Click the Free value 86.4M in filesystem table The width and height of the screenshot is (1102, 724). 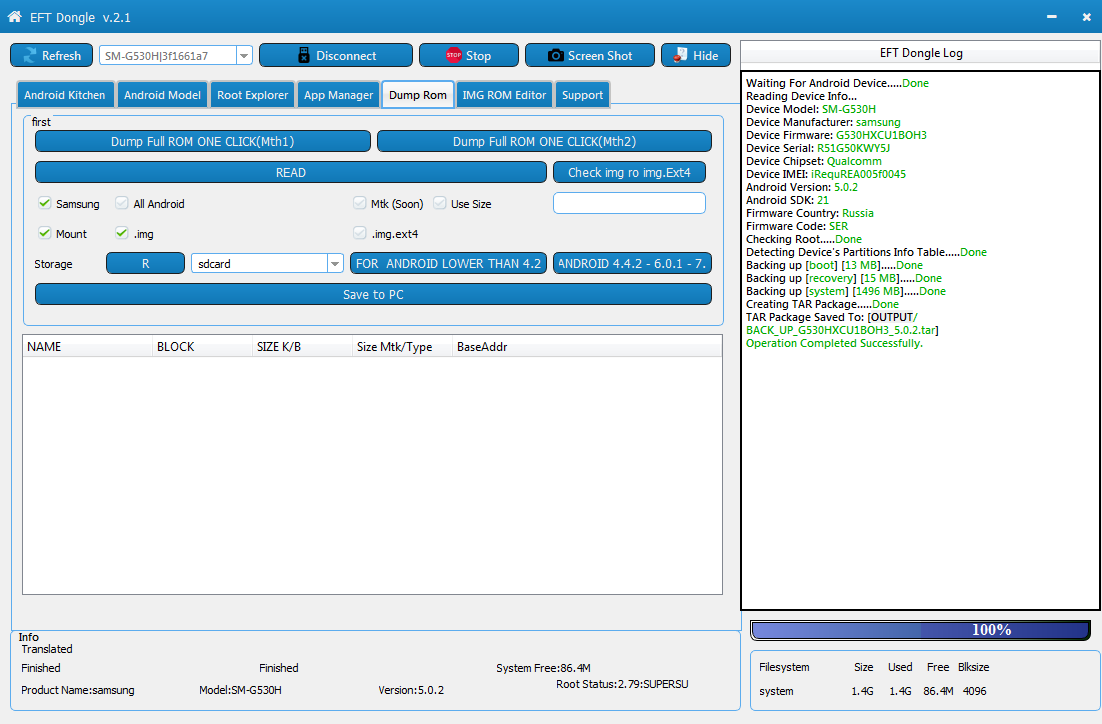(x=938, y=692)
